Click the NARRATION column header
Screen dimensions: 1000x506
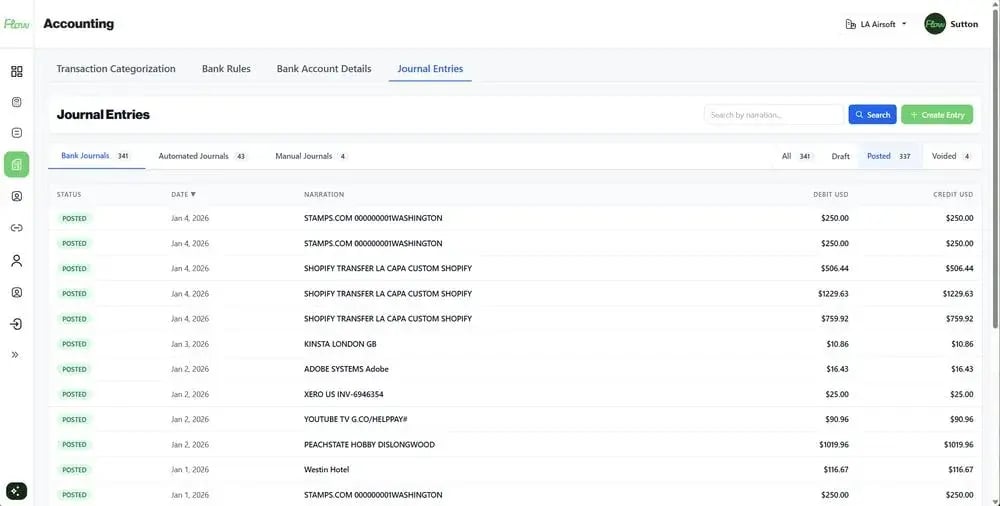(x=324, y=194)
